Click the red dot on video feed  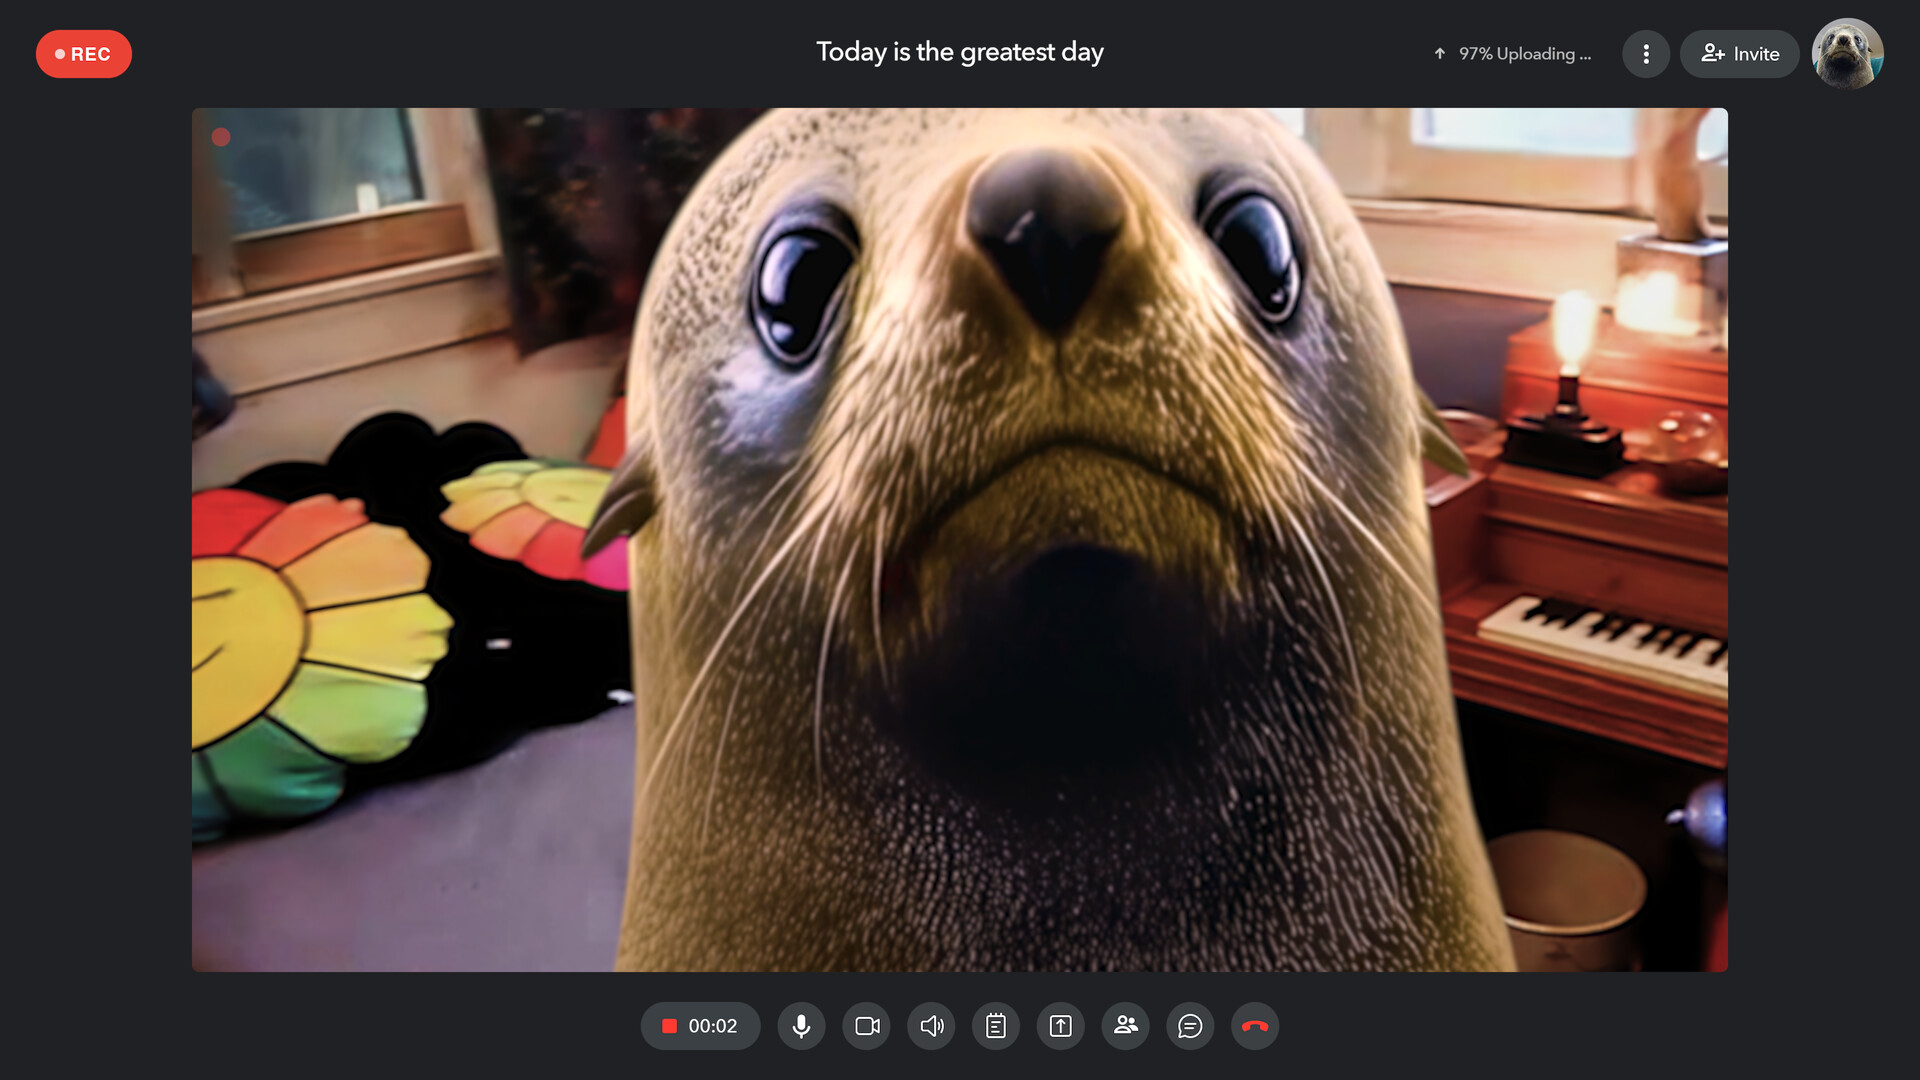221,137
